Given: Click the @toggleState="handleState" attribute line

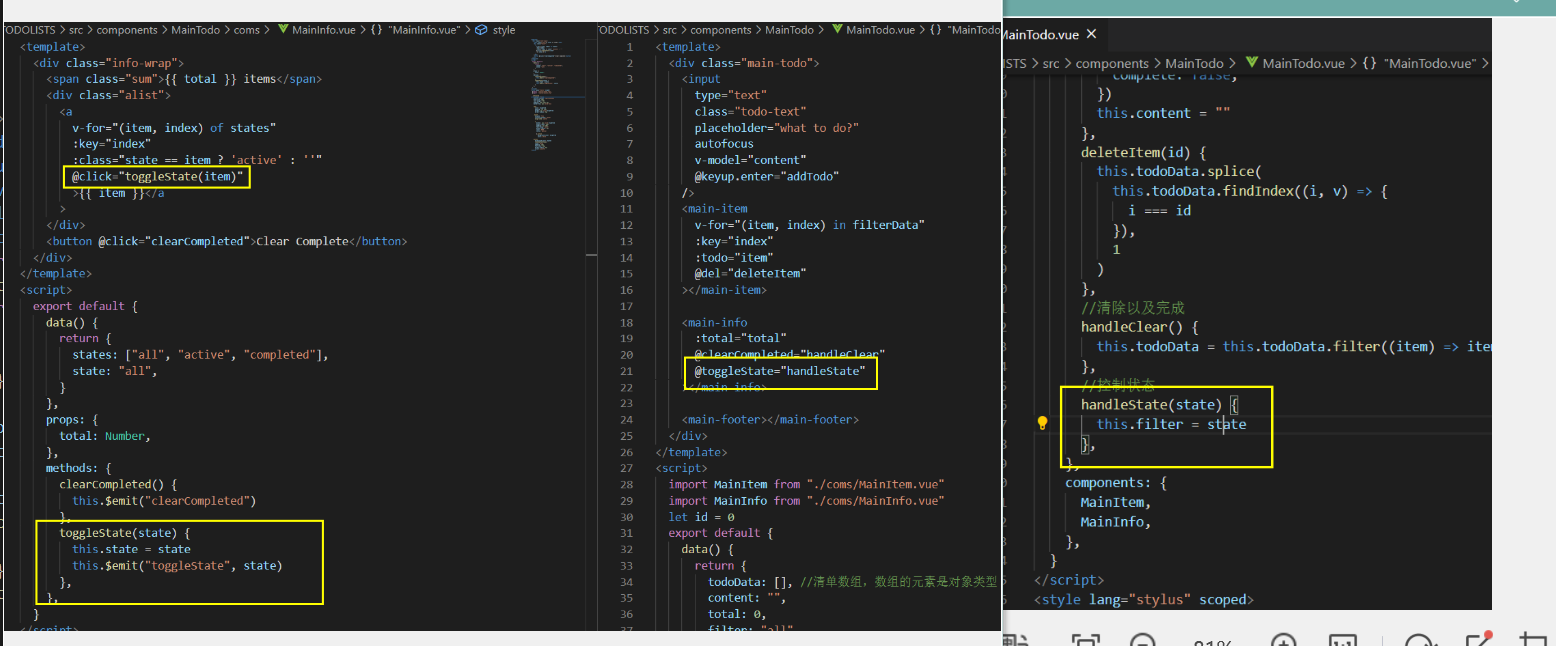Looking at the screenshot, I should 778,371.
